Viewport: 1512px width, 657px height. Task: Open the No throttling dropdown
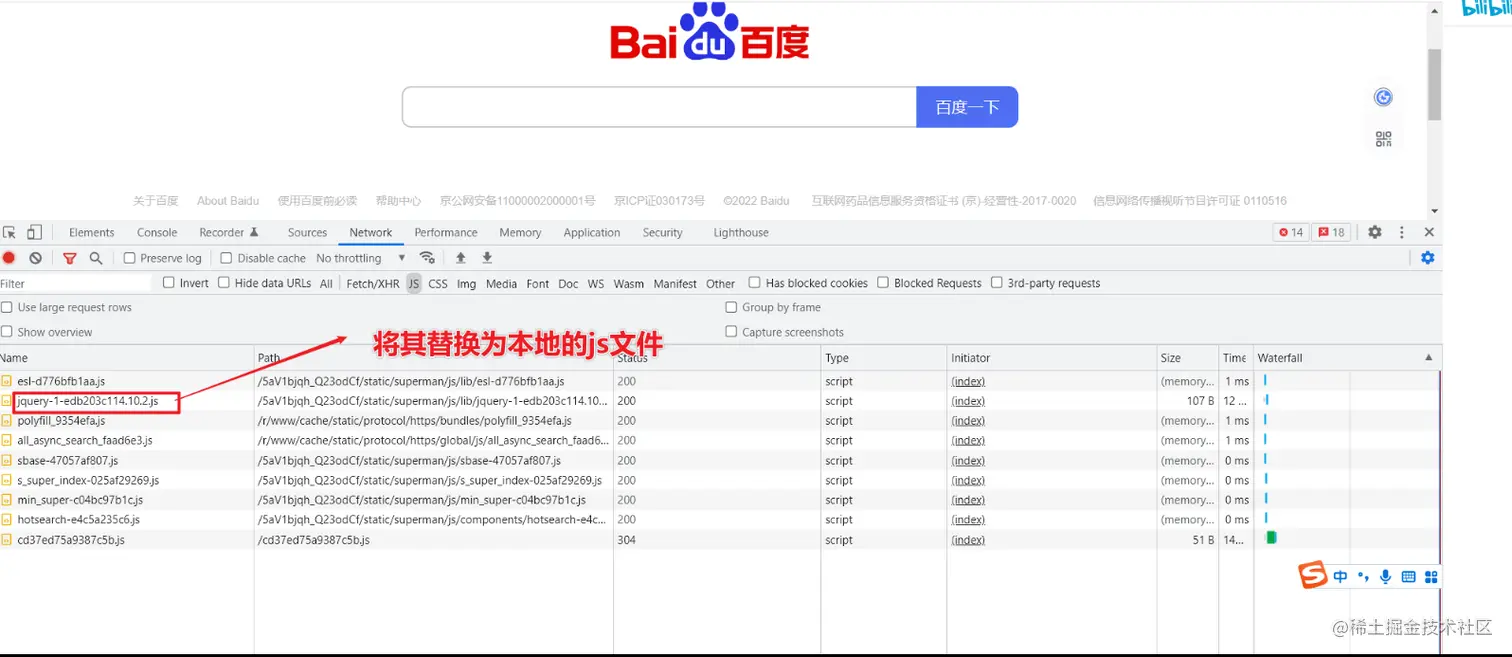click(x=361, y=258)
